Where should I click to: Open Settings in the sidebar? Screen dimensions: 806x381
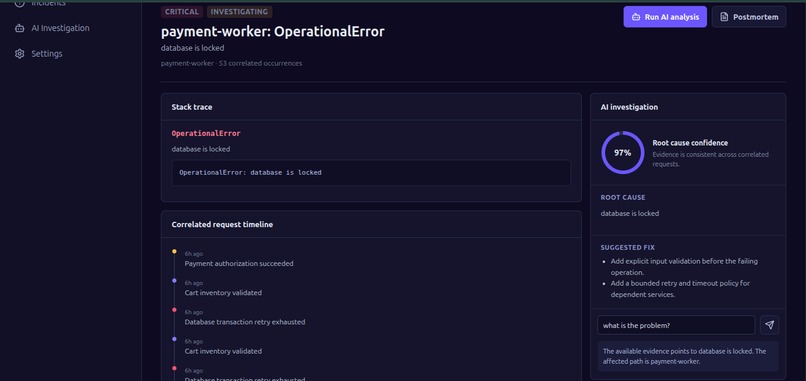click(39, 54)
